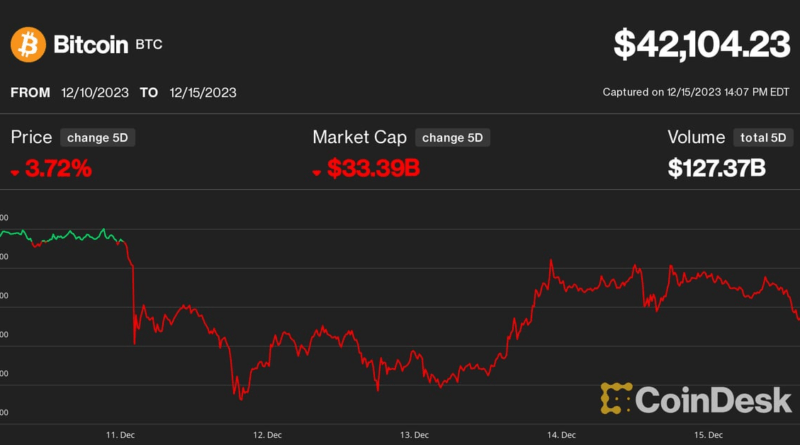Open the 'change 5D' badge next to Price
This screenshot has height=445, width=800.
(x=96, y=138)
